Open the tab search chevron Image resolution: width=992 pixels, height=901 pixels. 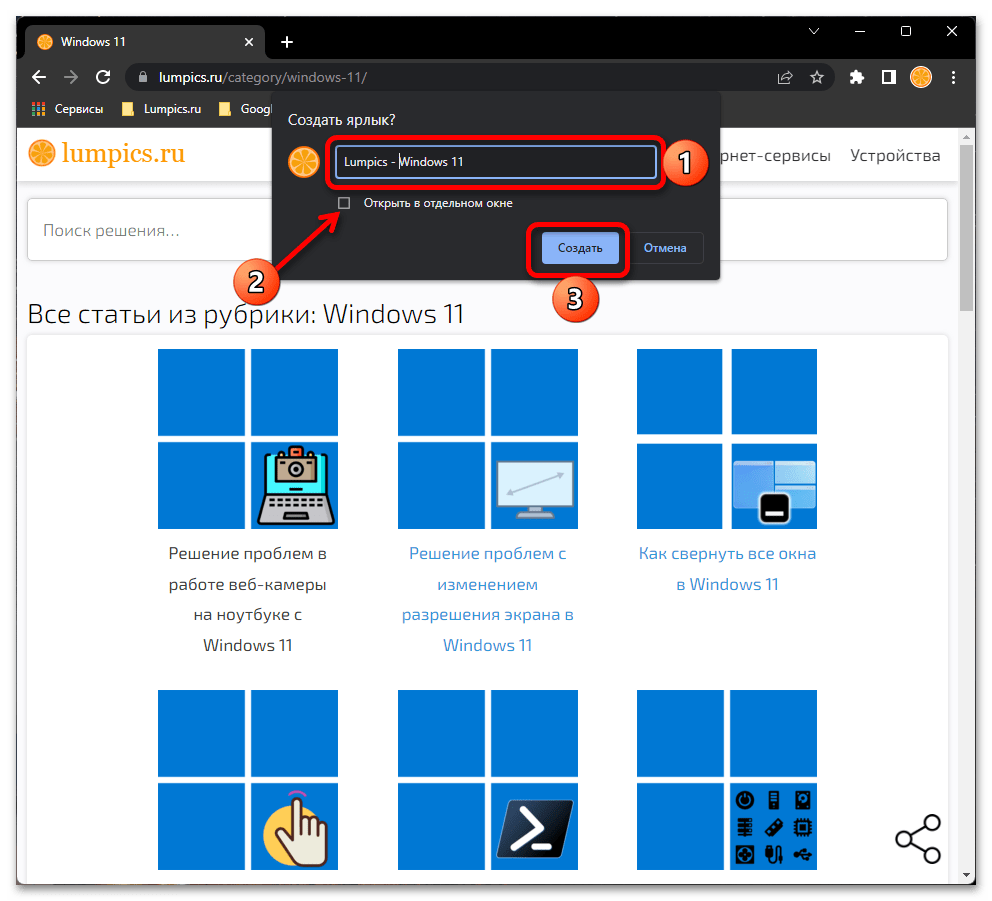coord(814,31)
